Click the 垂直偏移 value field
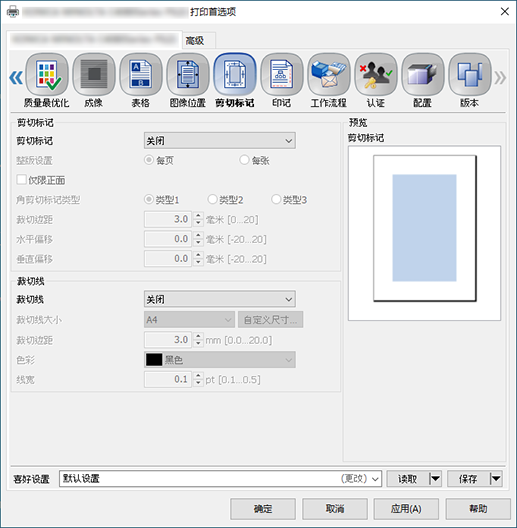 [168, 259]
